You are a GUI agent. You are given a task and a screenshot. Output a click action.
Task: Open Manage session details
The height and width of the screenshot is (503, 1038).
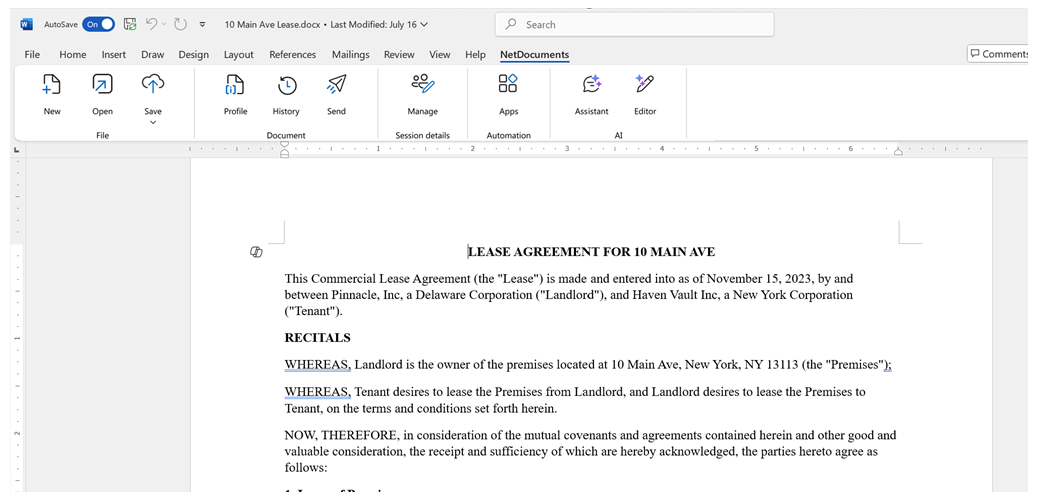tap(422, 95)
